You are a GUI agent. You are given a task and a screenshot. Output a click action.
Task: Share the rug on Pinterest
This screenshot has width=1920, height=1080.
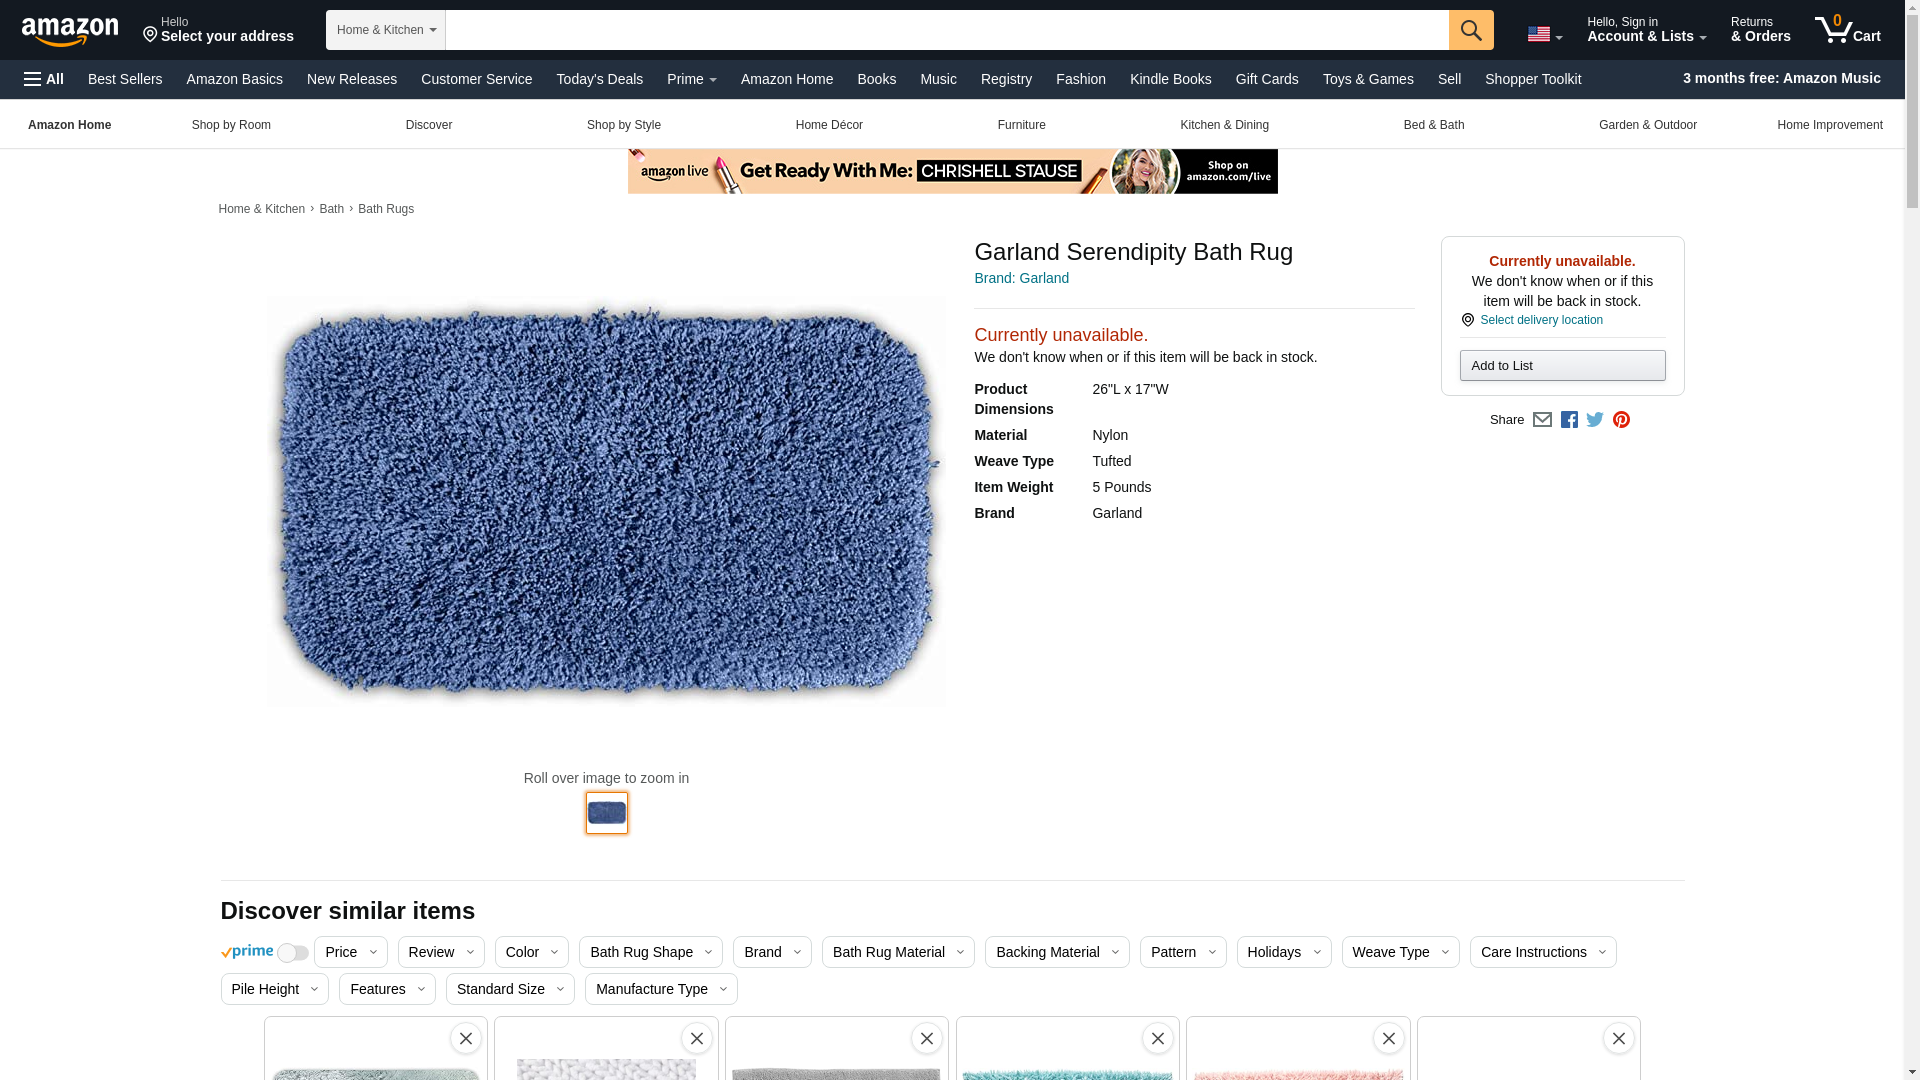click(1621, 420)
